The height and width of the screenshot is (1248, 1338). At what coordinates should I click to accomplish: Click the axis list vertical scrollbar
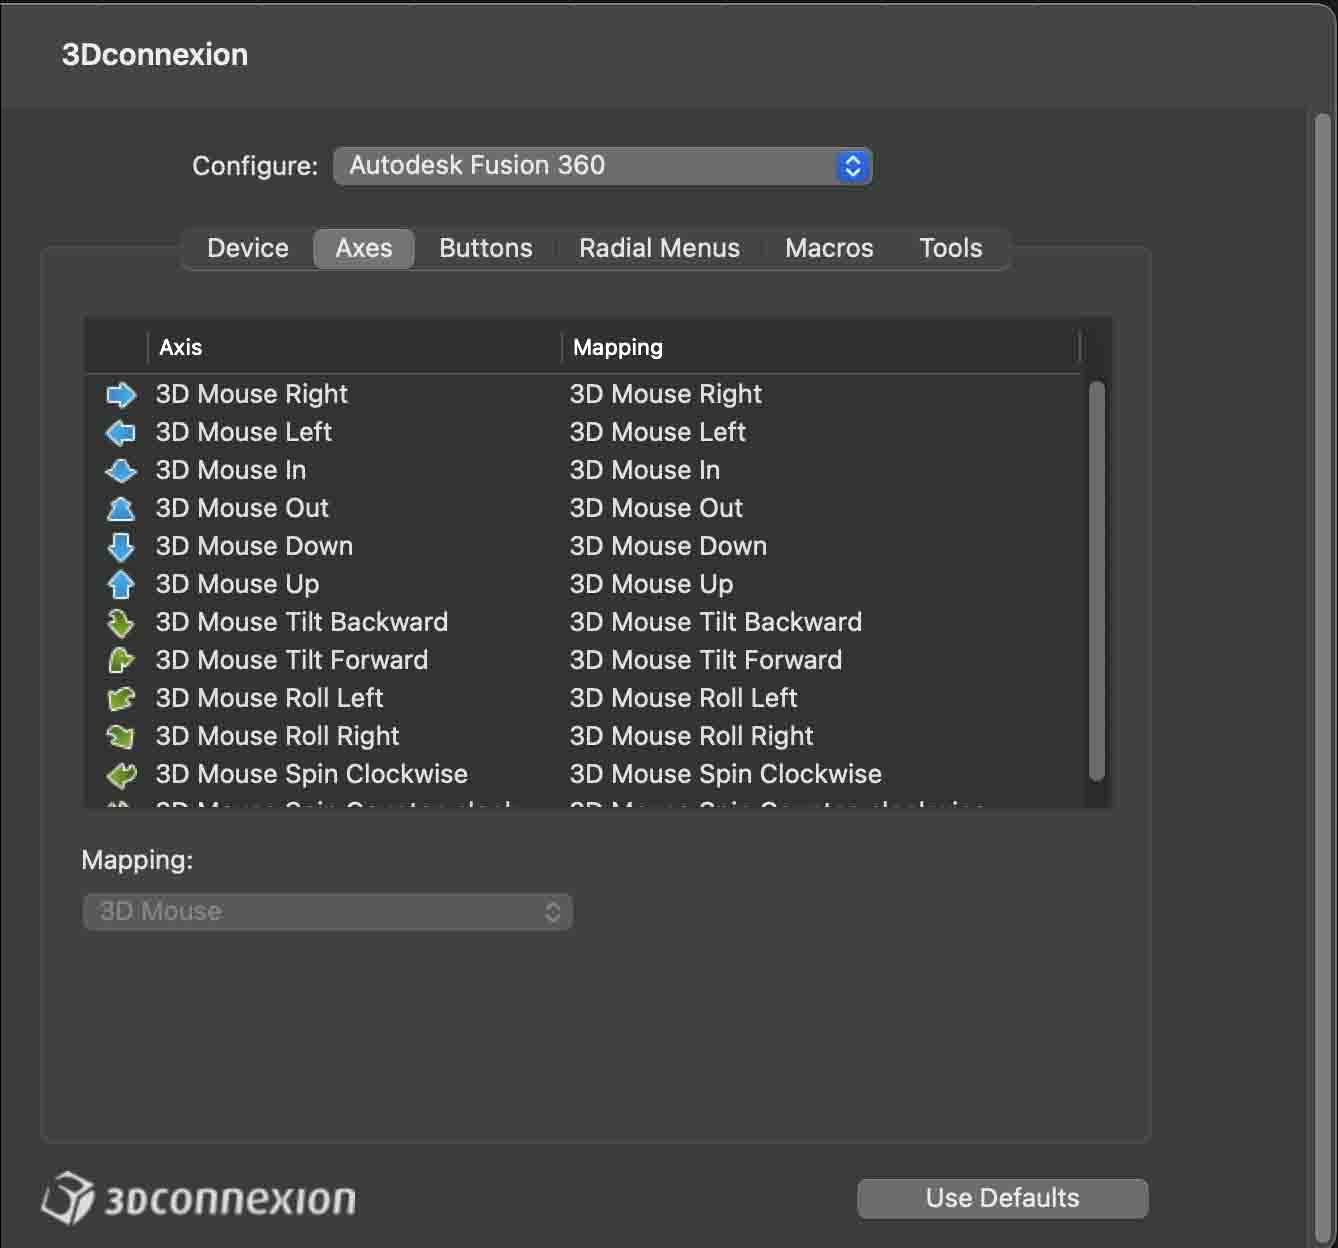[1097, 580]
